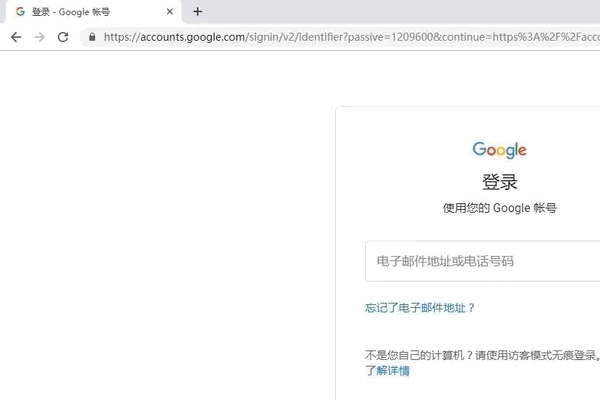
Task: Click the browser forward arrow
Action: click(39, 37)
